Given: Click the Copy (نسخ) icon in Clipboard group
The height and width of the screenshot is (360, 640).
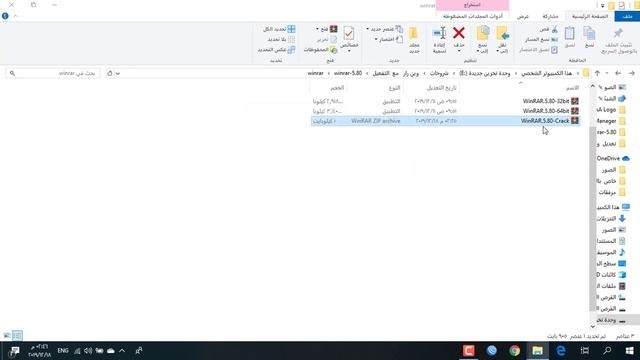Looking at the screenshot, I should point(589,33).
